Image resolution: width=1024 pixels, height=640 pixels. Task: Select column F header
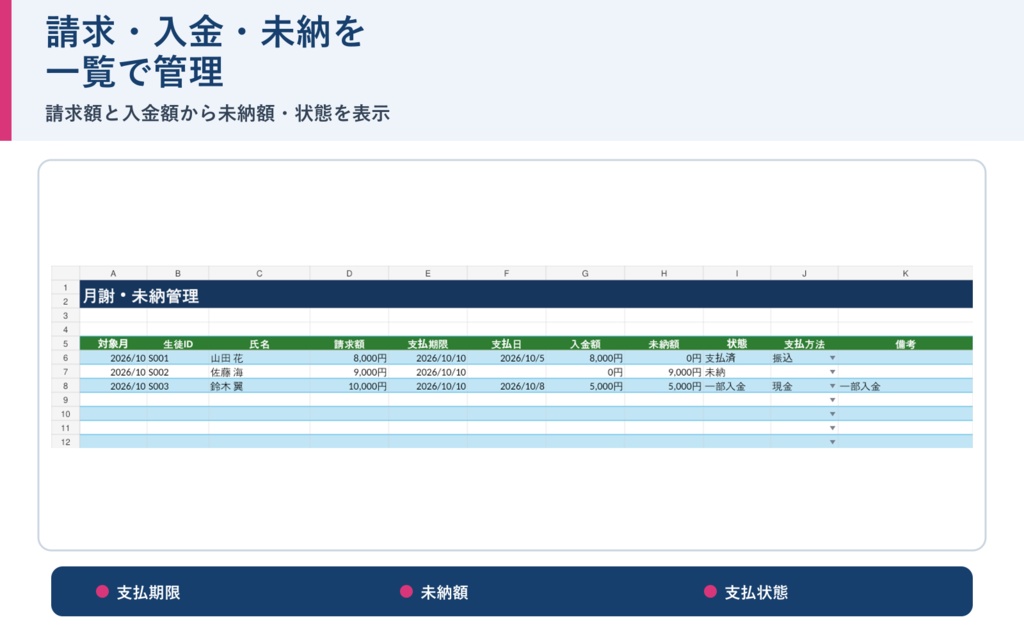(x=506, y=274)
